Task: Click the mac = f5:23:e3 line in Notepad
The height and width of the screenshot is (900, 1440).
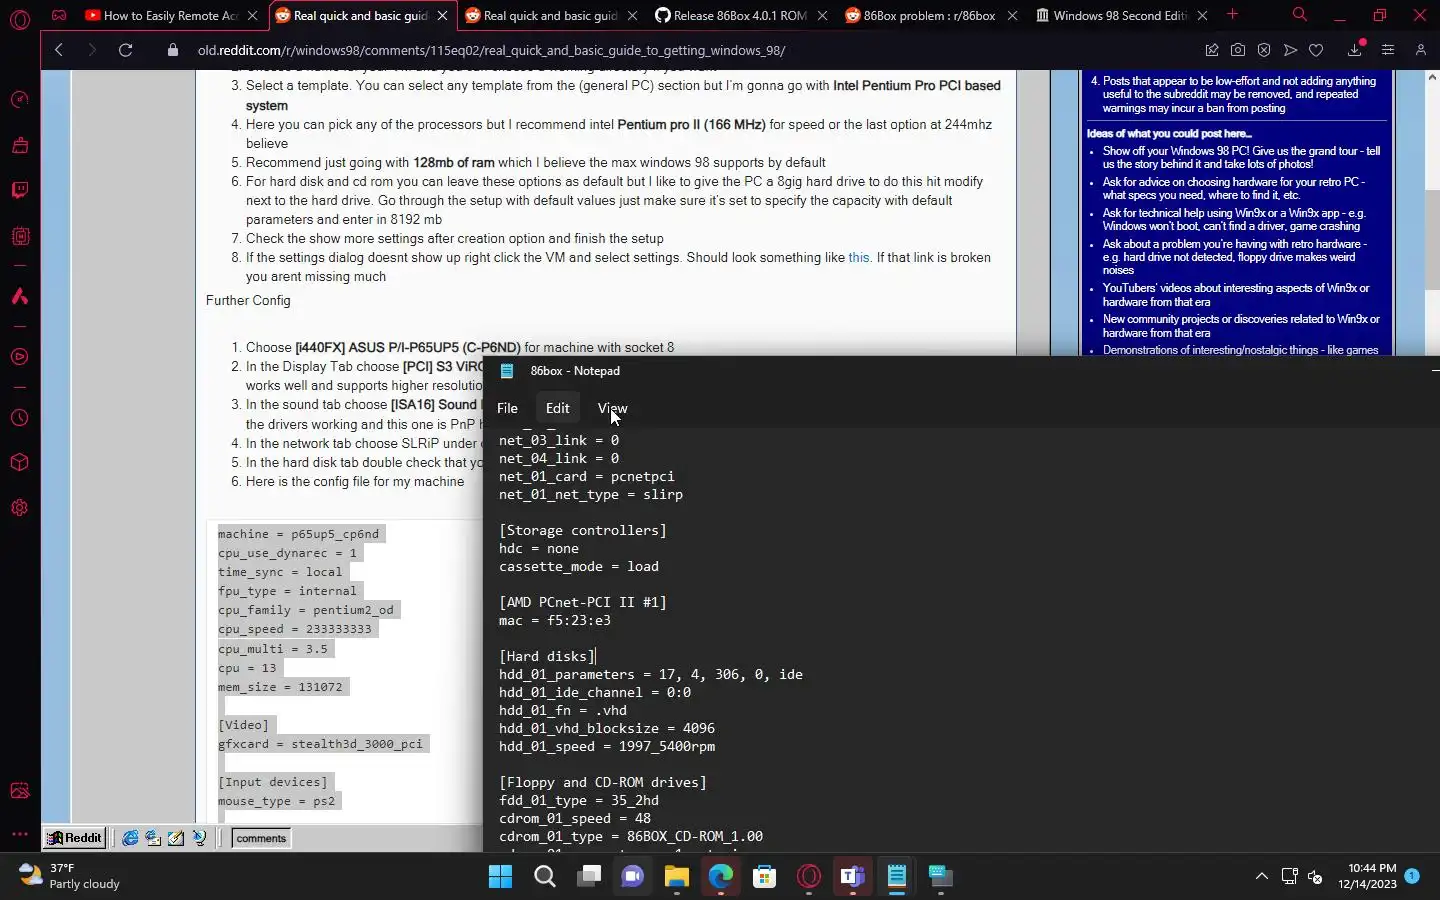Action: coord(555,620)
